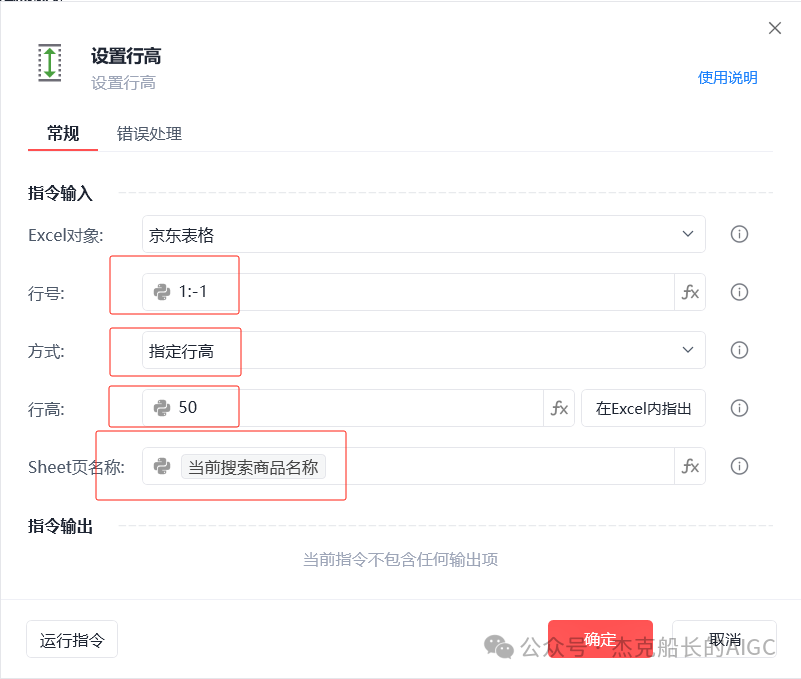Confirm with the 确定 button
Viewport: 801px width, 679px height.
(600, 639)
